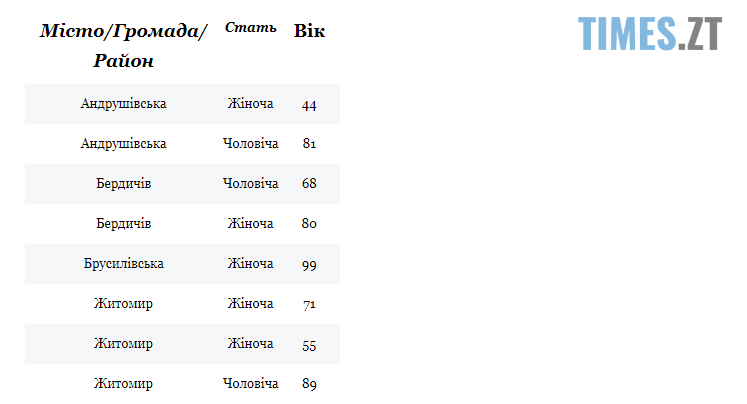Select the age value 44
This screenshot has width=747, height=404.
309,105
